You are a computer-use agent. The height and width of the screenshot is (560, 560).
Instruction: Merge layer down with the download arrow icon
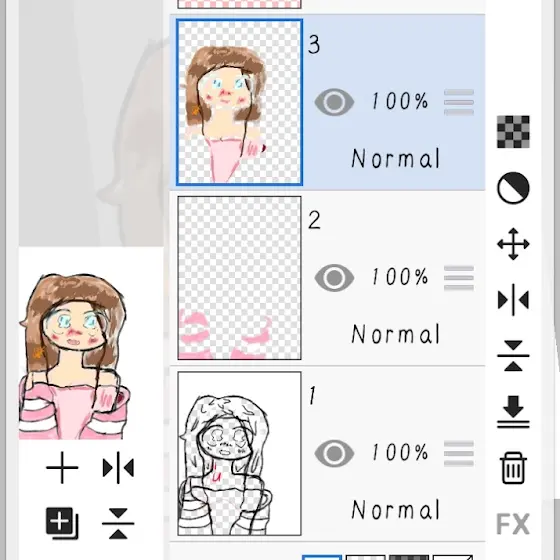513,412
